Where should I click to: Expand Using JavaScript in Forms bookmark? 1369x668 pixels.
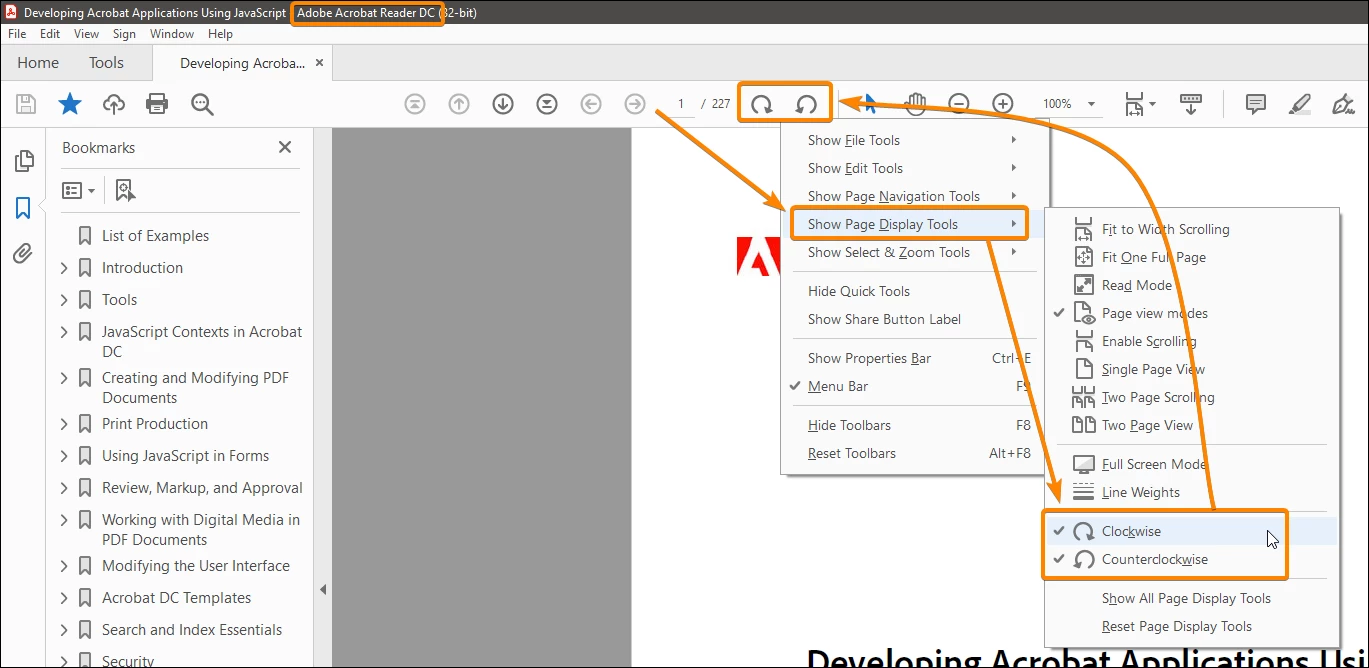pos(65,456)
